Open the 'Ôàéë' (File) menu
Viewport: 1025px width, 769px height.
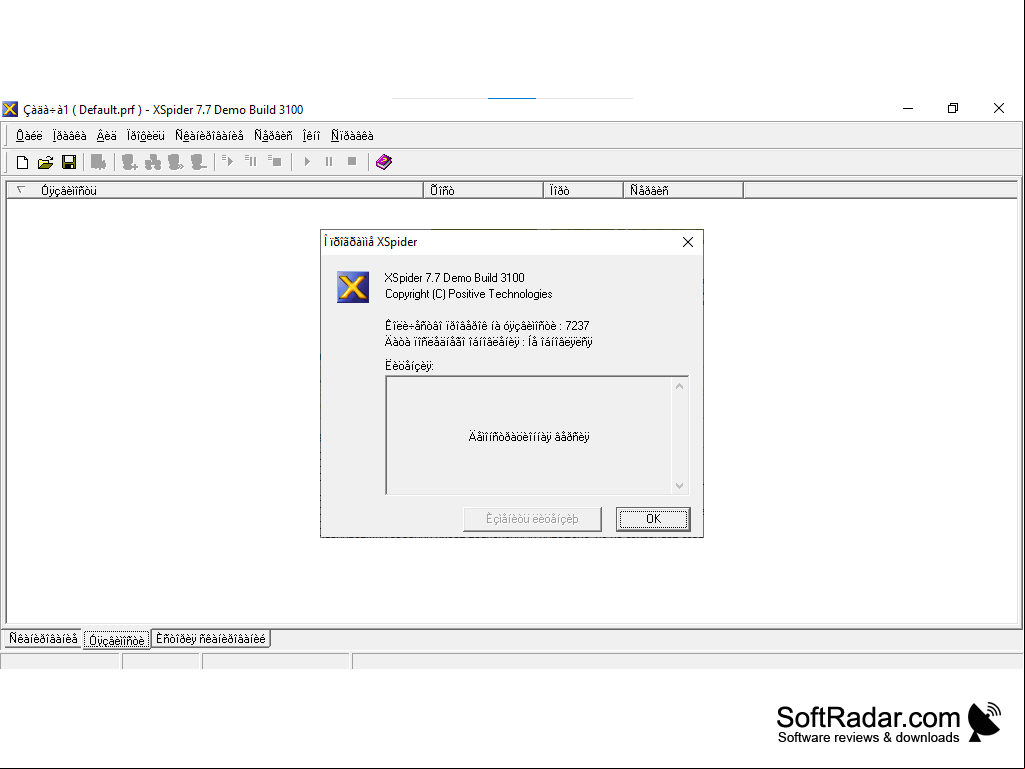pos(29,135)
